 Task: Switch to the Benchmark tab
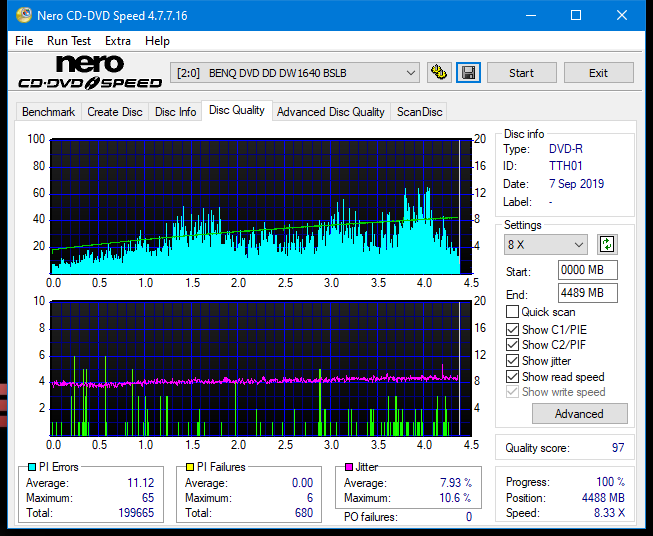pos(49,112)
